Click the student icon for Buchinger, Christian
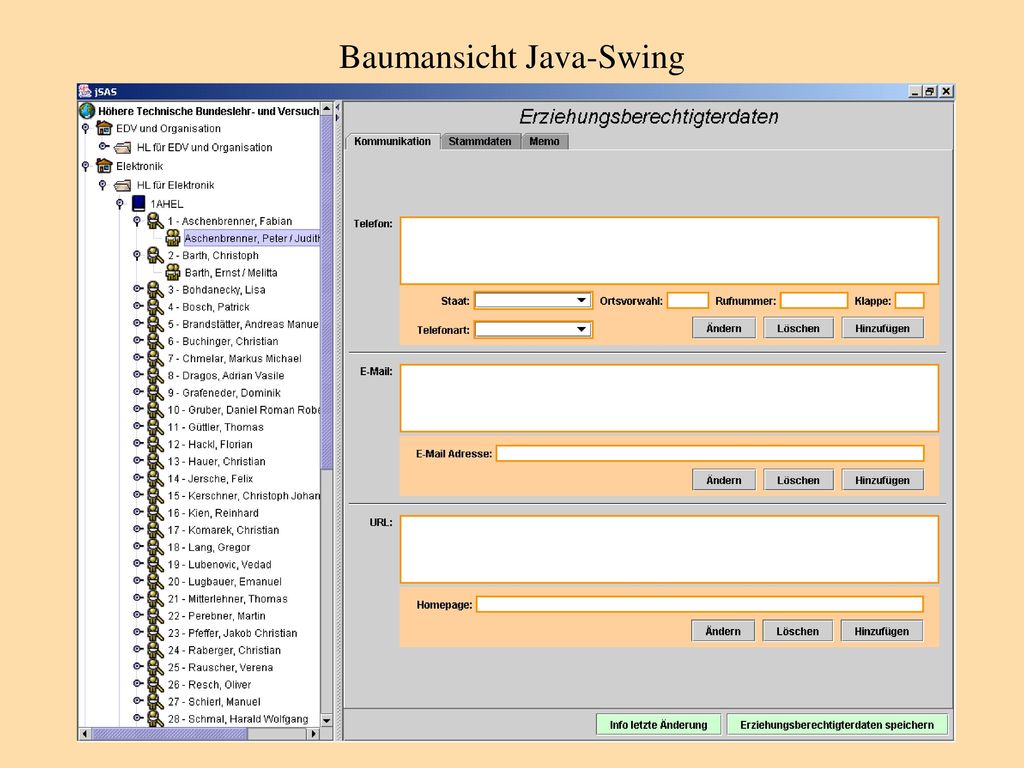 coord(155,341)
